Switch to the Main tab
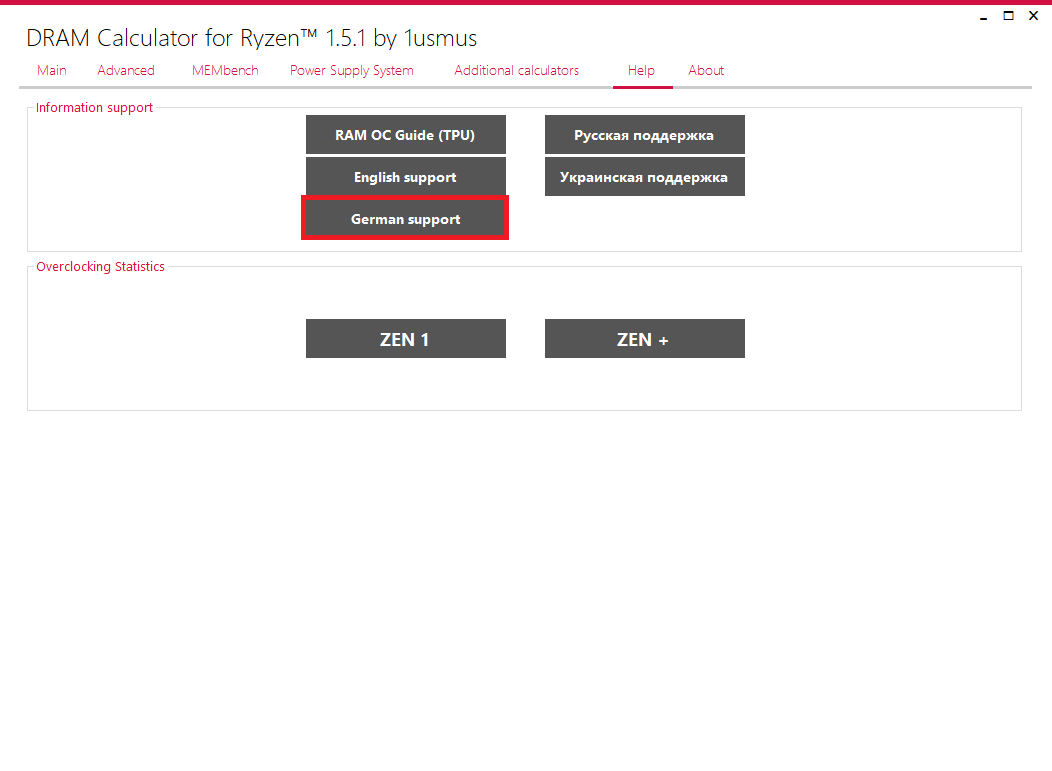Screen dimensions: 1052x771 click(52, 70)
